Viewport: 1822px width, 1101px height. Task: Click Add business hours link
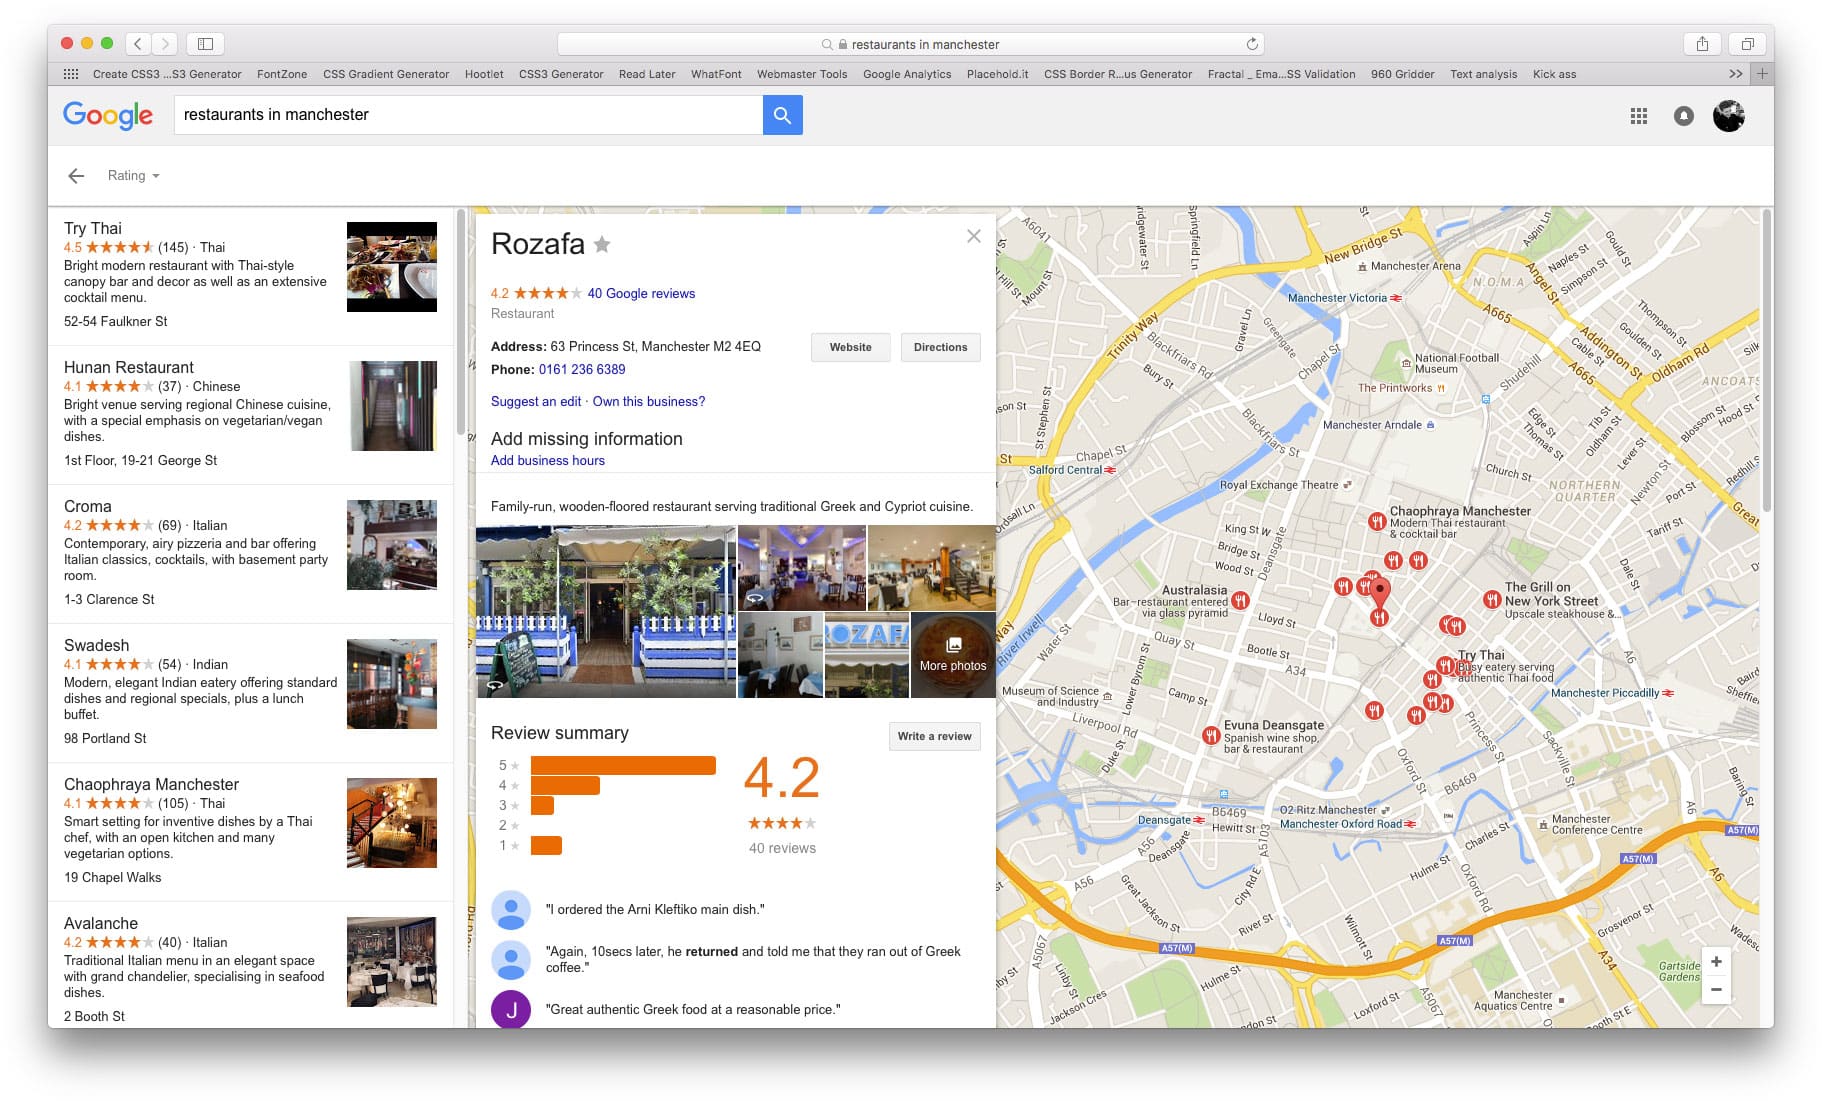548,460
